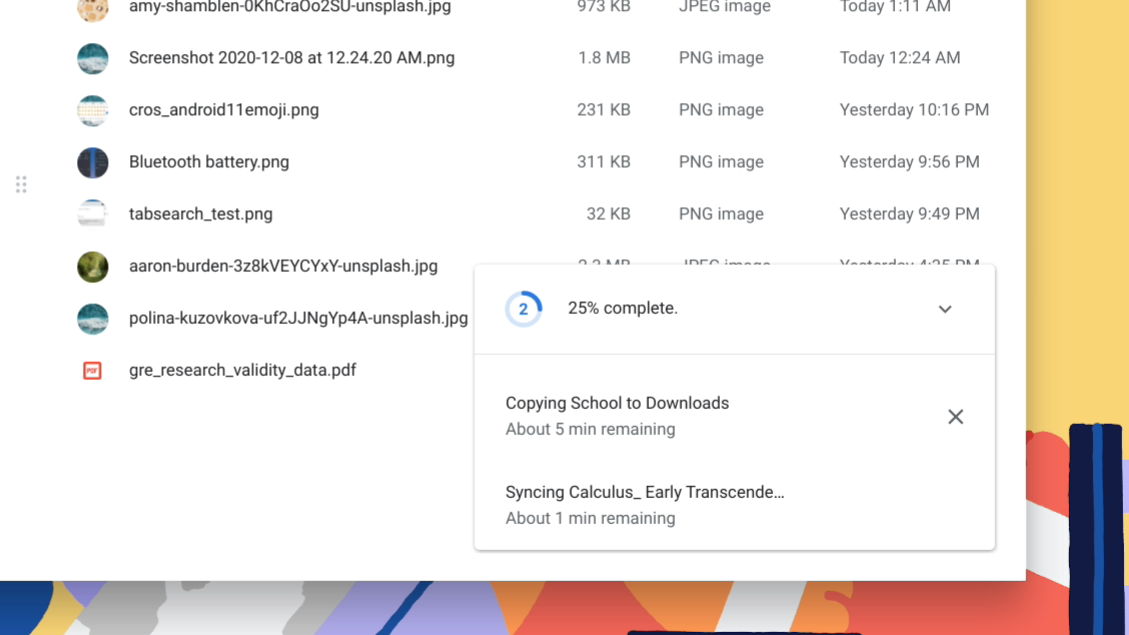The image size is (1129, 635).
Task: Click the 25% complete progress control
Action: pyautogui.click(x=622, y=308)
